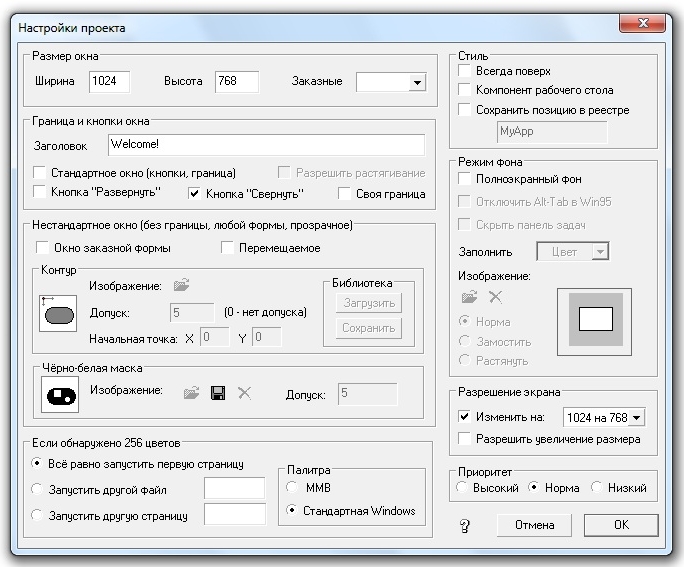Viewport: 684px width, 567px height.
Task: Click the 'Отмена' button
Action: [x=534, y=525]
